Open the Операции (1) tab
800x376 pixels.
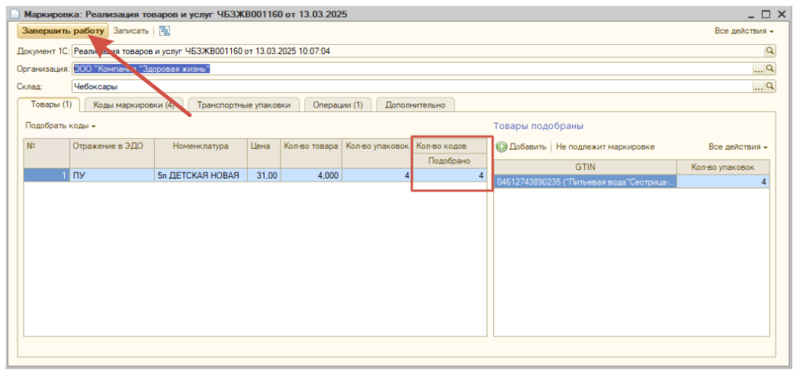tap(337, 105)
